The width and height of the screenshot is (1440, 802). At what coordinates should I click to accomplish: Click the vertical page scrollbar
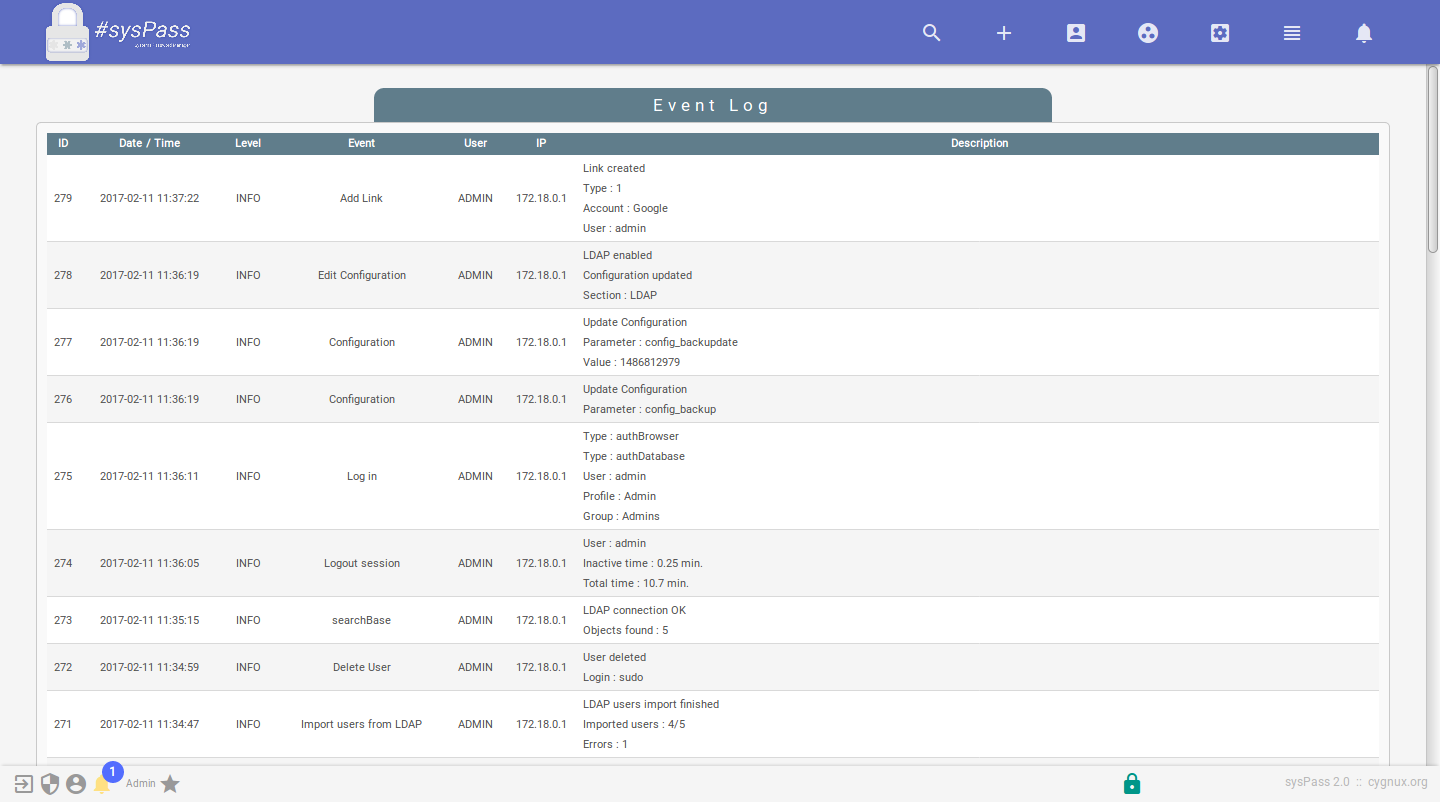[x=1433, y=160]
